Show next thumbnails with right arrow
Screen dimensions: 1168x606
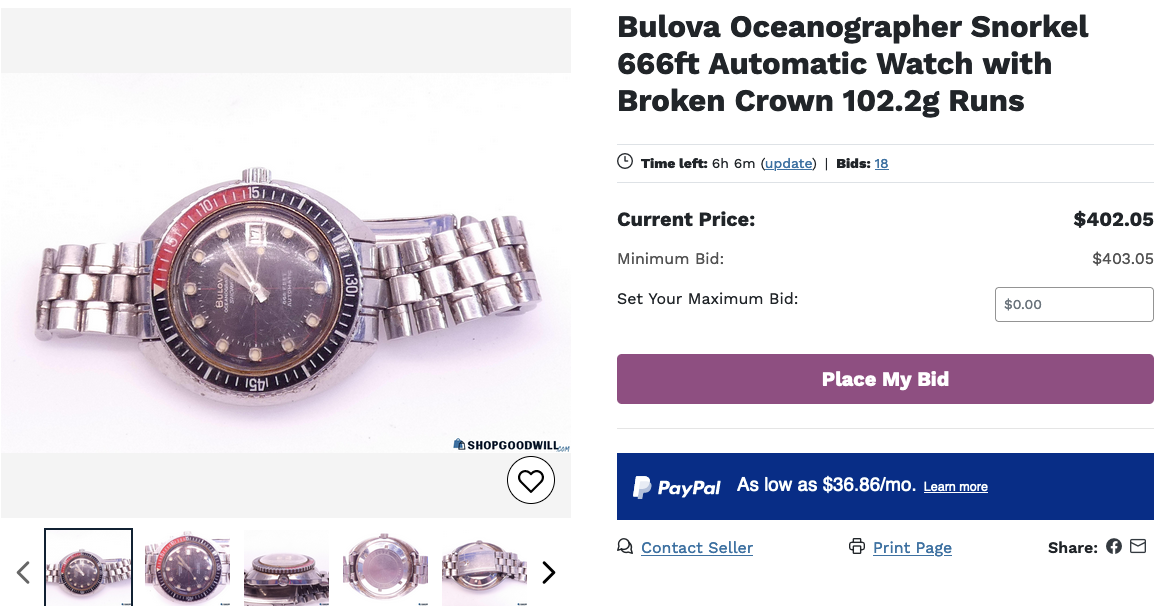coord(548,572)
